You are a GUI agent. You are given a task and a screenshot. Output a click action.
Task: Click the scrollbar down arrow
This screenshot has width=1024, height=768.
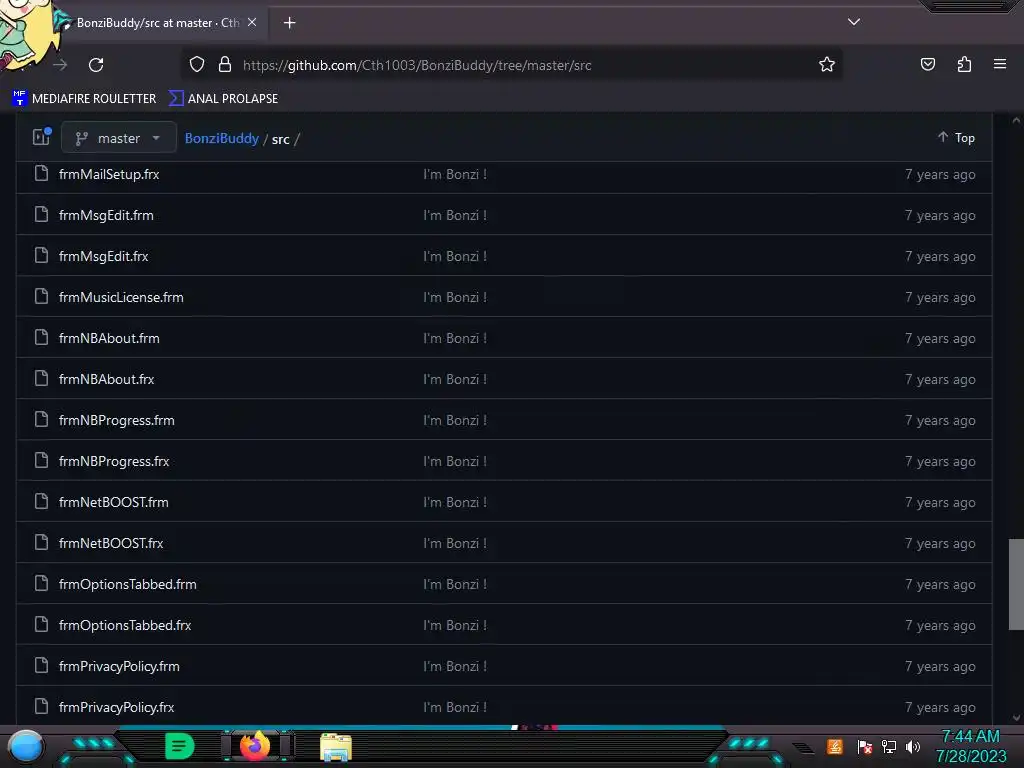point(1016,718)
